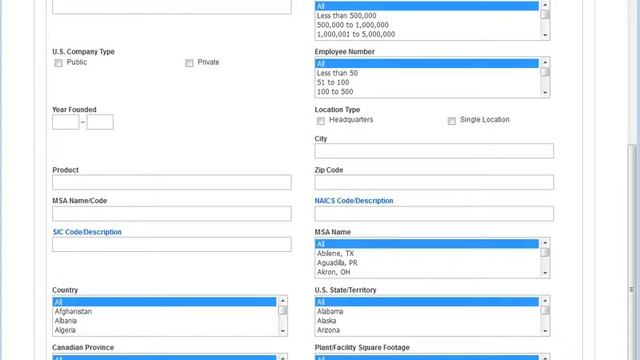This screenshot has width=640, height=360.
Task: Click Employee Number list scroll-down arrow
Action: click(545, 93)
